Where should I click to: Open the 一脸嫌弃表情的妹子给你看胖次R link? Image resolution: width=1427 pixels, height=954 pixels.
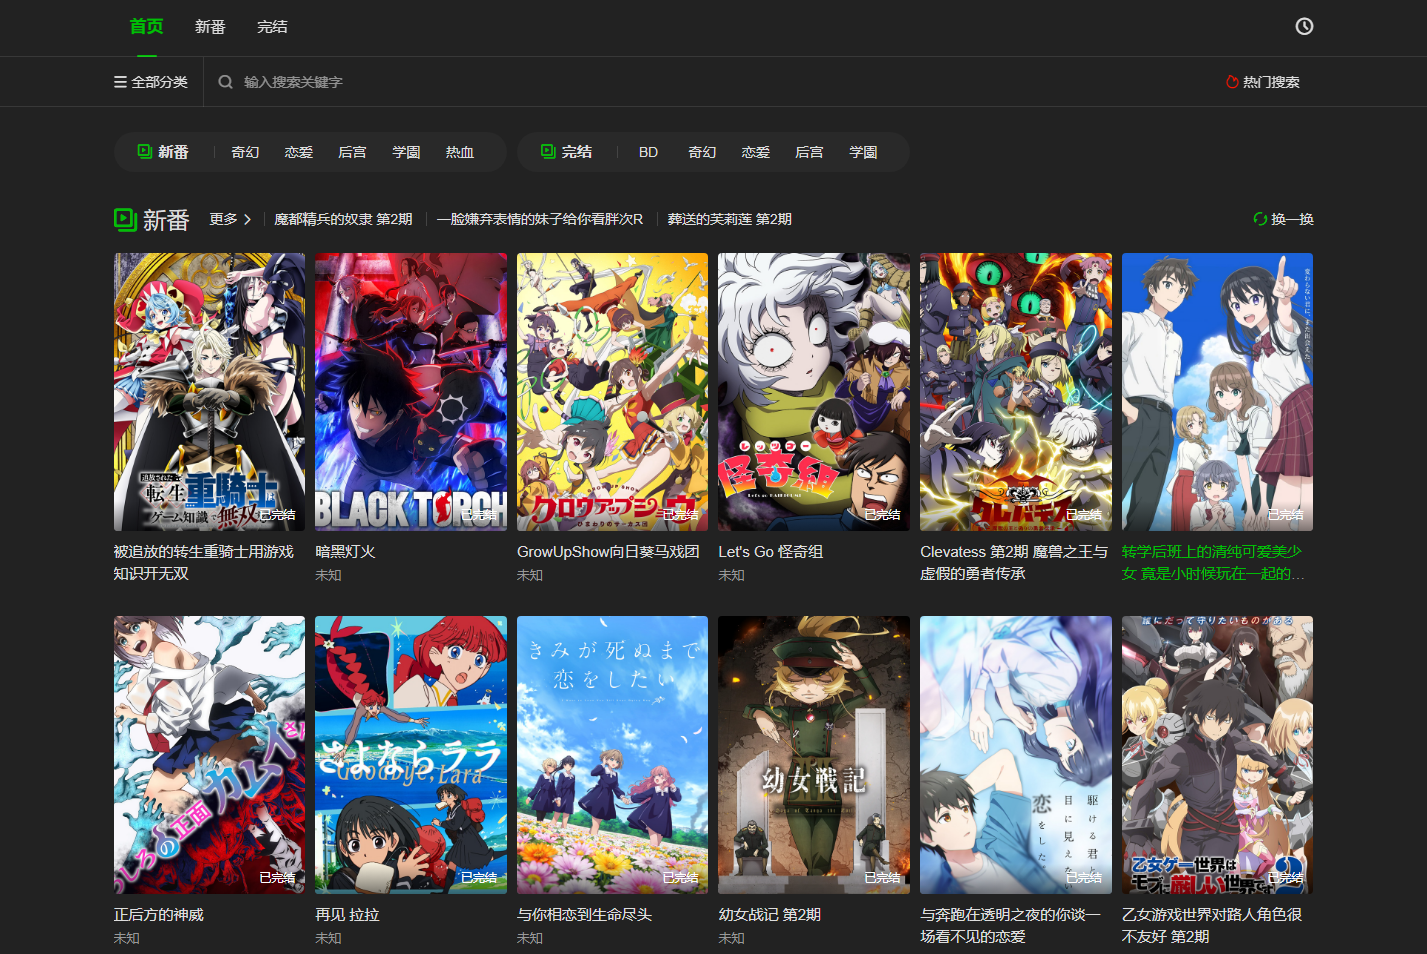pyautogui.click(x=540, y=219)
